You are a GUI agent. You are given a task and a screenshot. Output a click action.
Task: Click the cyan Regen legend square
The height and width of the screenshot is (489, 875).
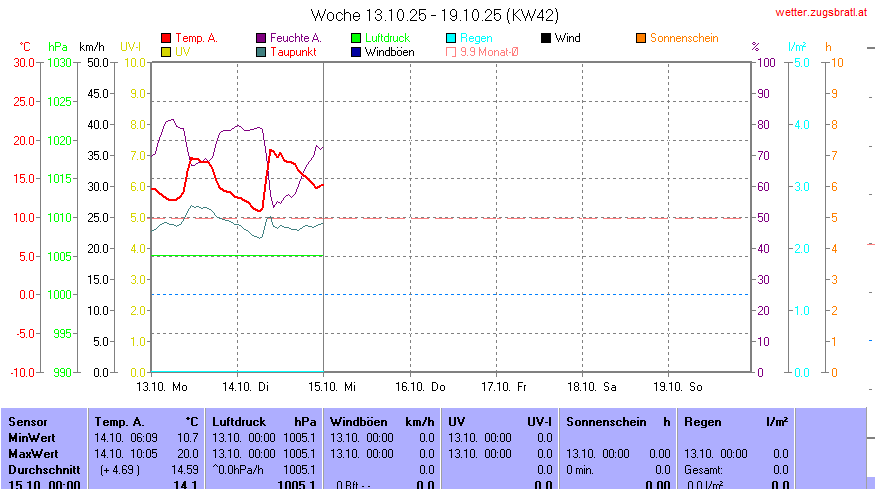[x=451, y=38]
